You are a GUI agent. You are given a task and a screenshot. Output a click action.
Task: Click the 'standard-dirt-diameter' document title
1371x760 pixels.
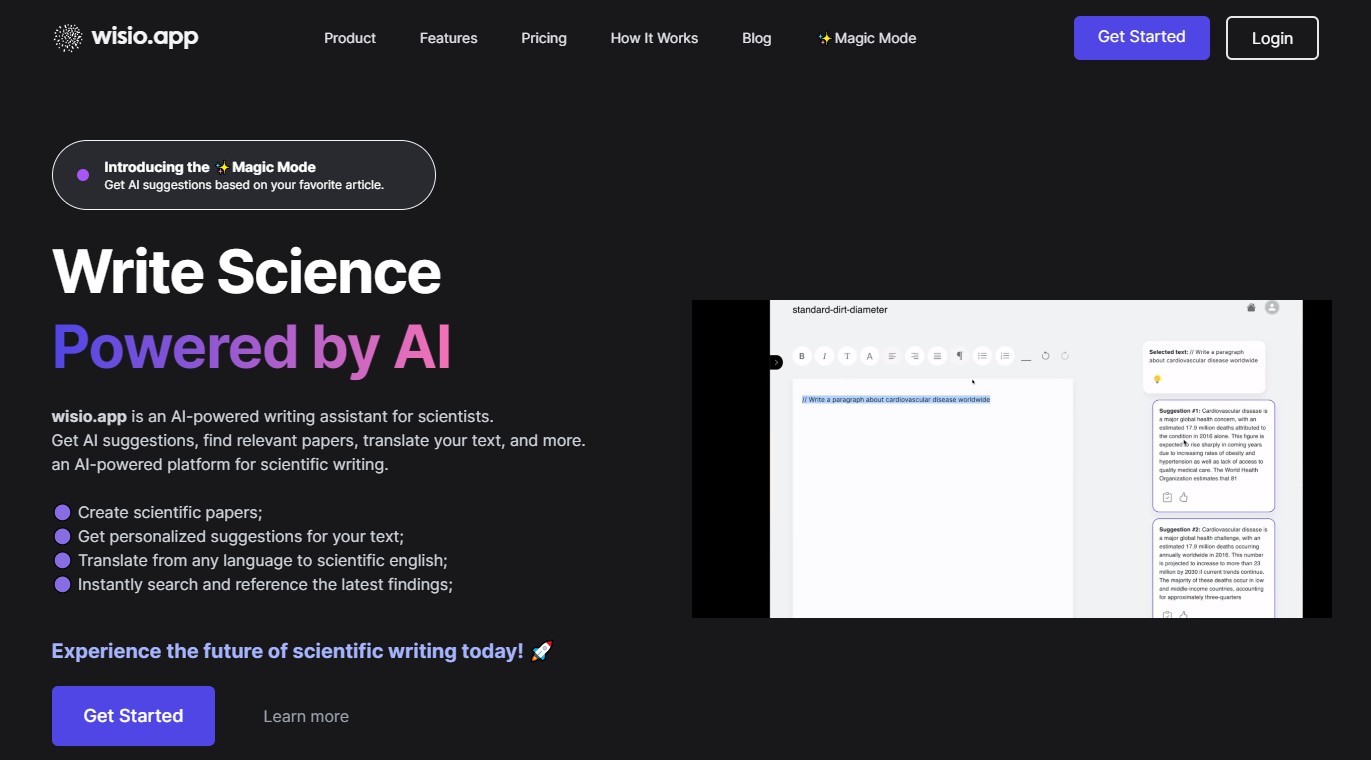[x=840, y=310]
